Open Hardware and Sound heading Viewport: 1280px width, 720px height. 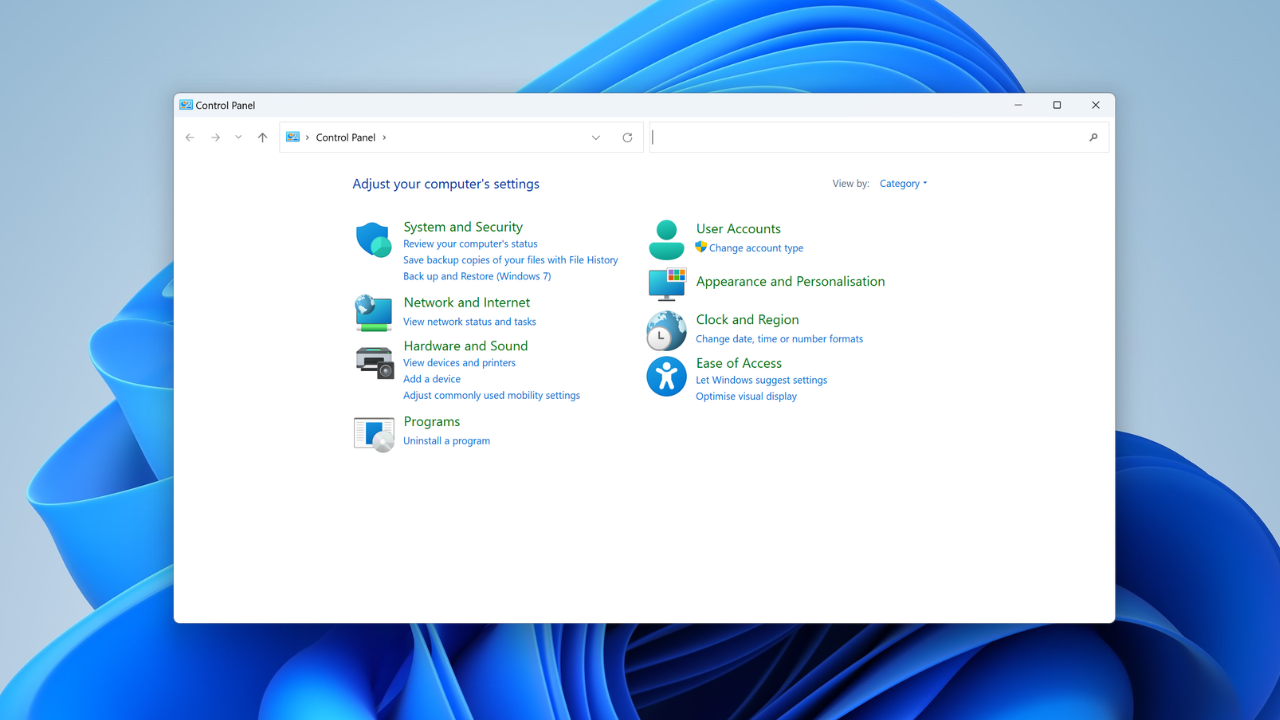click(x=465, y=346)
